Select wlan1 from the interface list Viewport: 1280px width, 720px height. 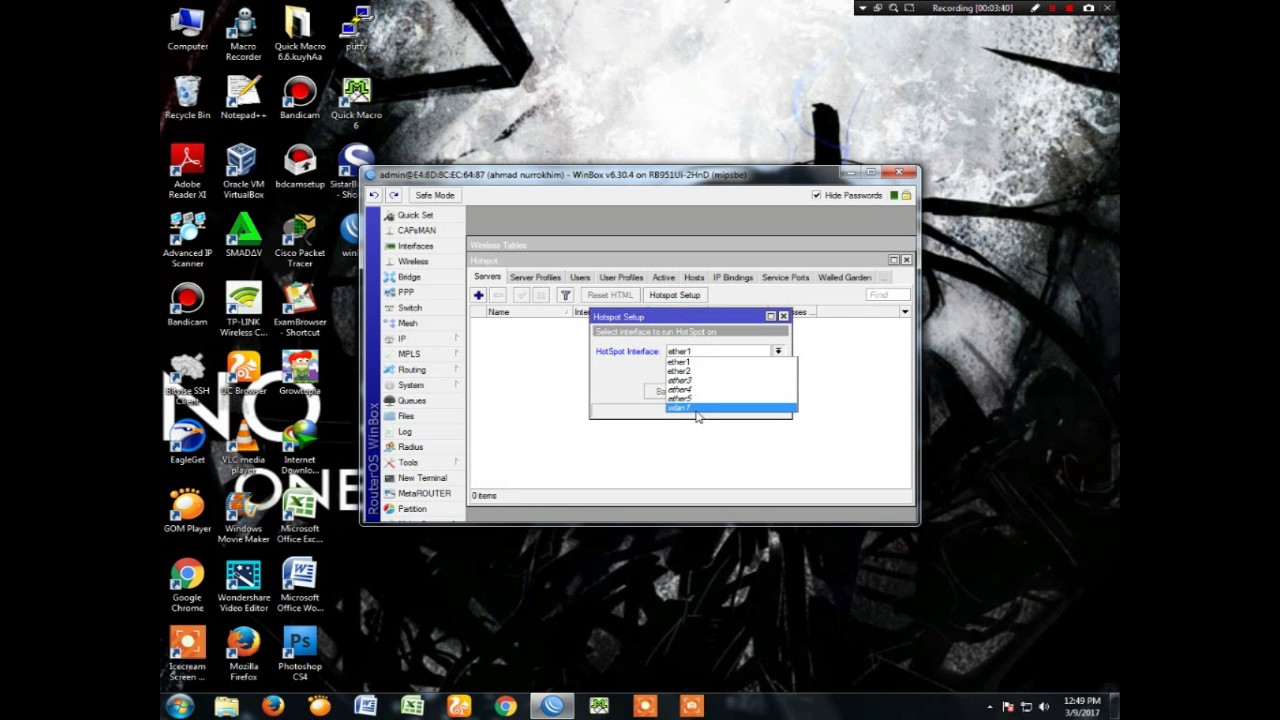click(x=731, y=408)
